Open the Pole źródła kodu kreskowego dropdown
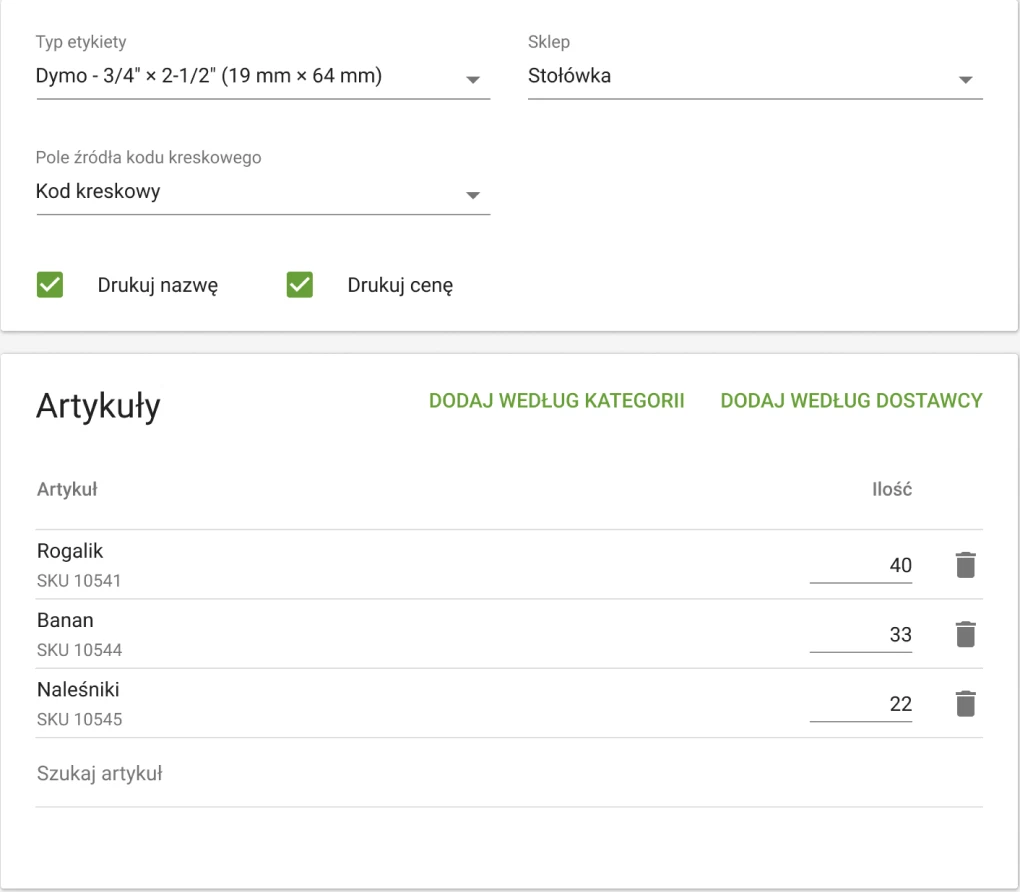Viewport: 1020px width, 892px height. pyautogui.click(x=262, y=192)
